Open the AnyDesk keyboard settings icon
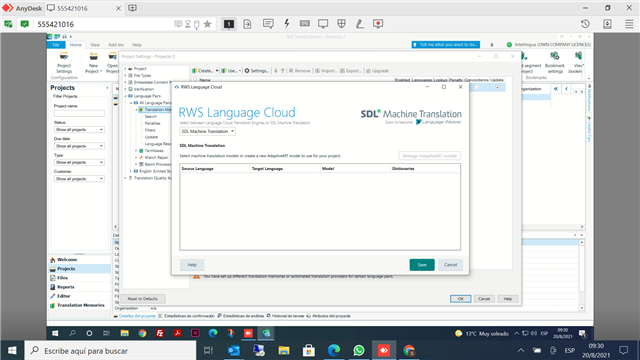This screenshot has width=640, height=360. point(304,24)
